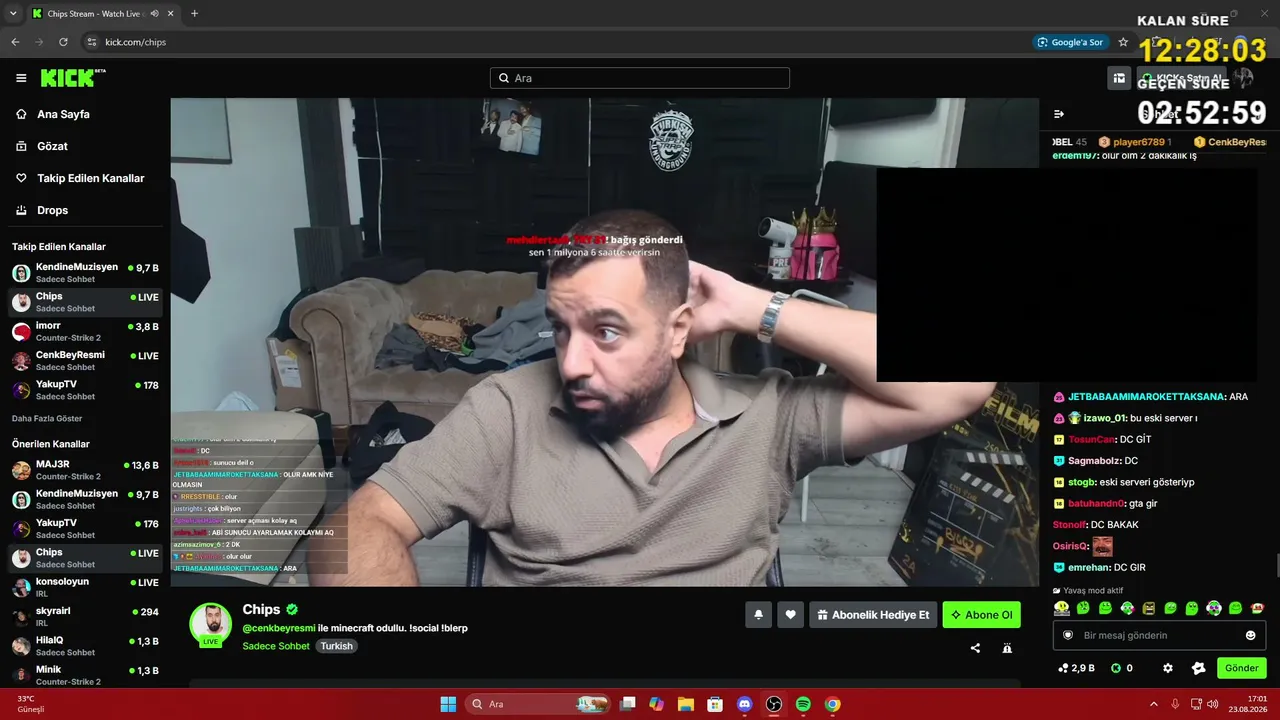Go to Ana Sayfa
The height and width of the screenshot is (720, 1280).
(x=63, y=114)
